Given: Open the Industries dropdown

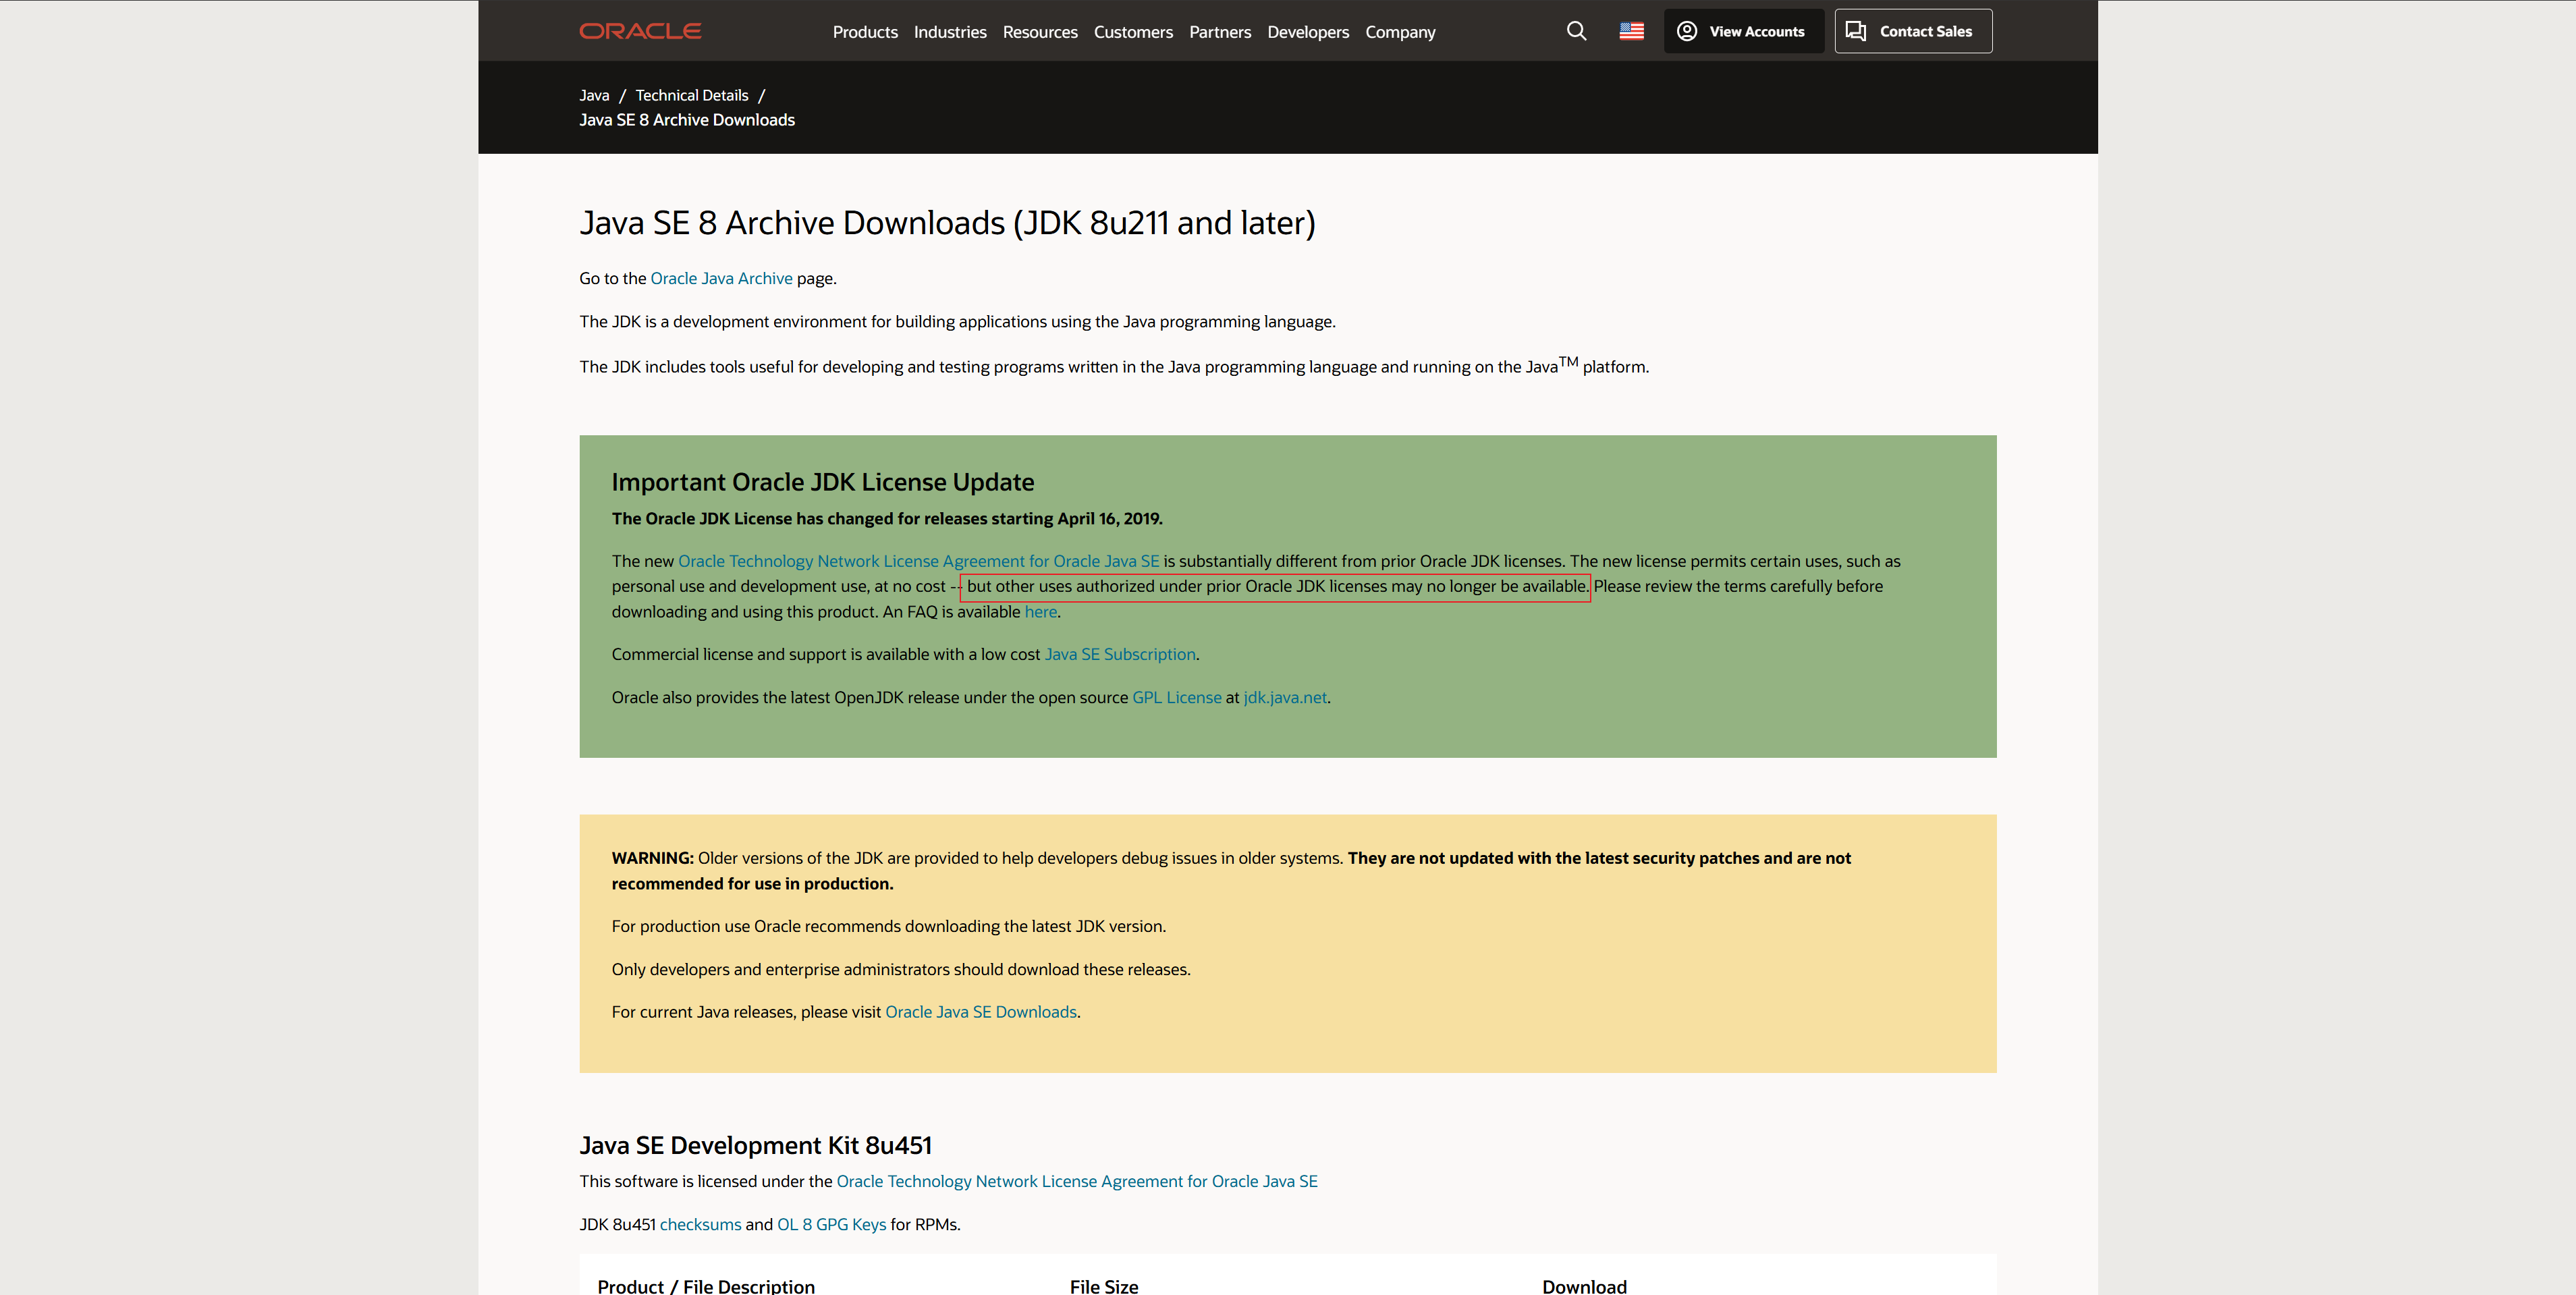Looking at the screenshot, I should coord(949,32).
